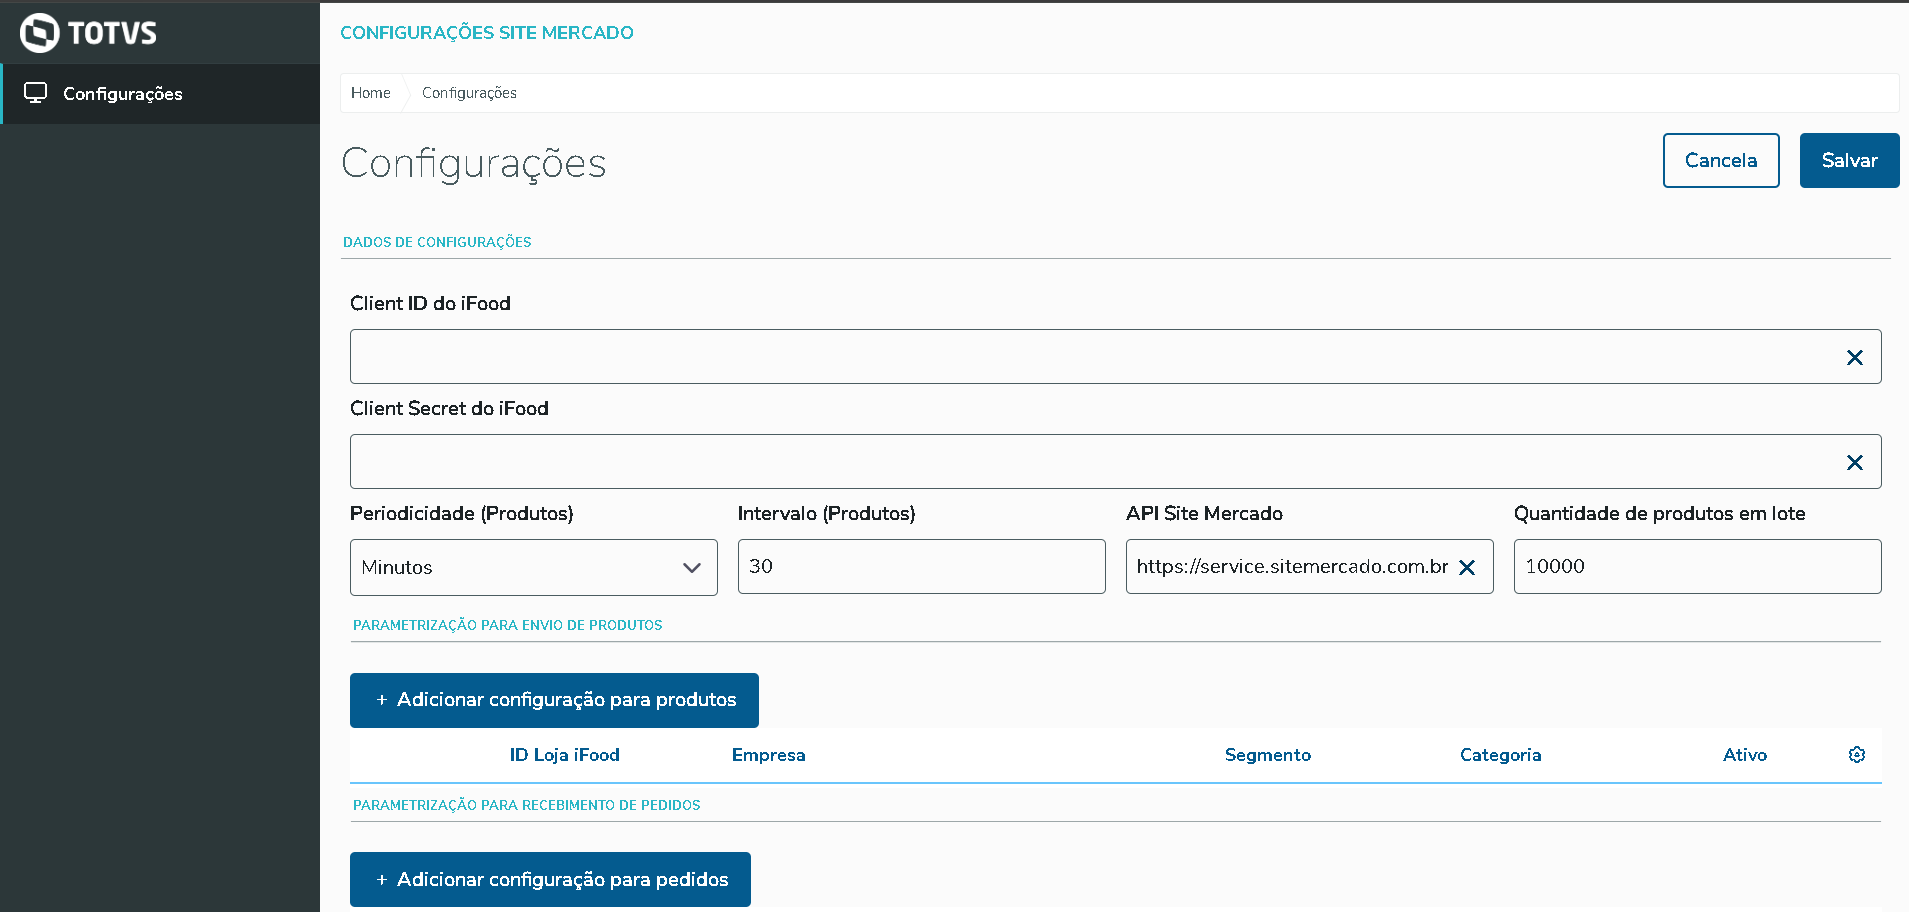Screen dimensions: 1909x912
Task: Click the Quantidade de produtos em lote field
Action: click(x=1696, y=567)
